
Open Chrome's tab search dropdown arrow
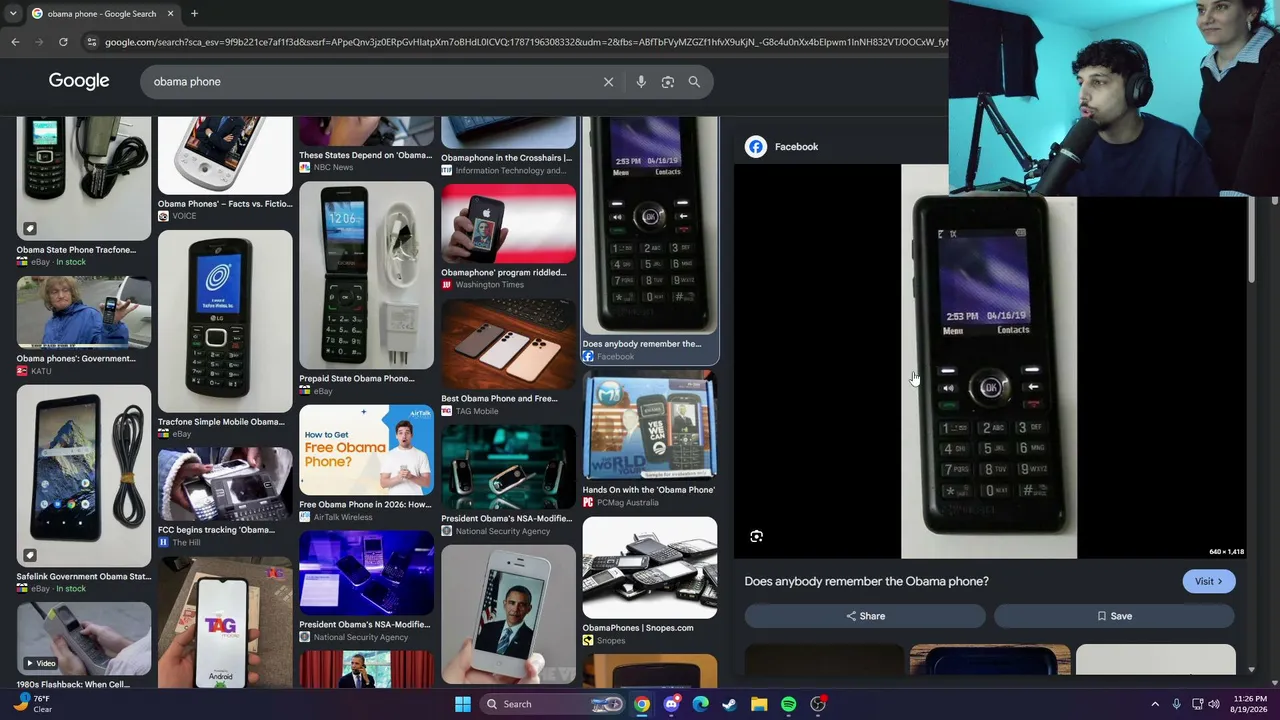[x=13, y=14]
